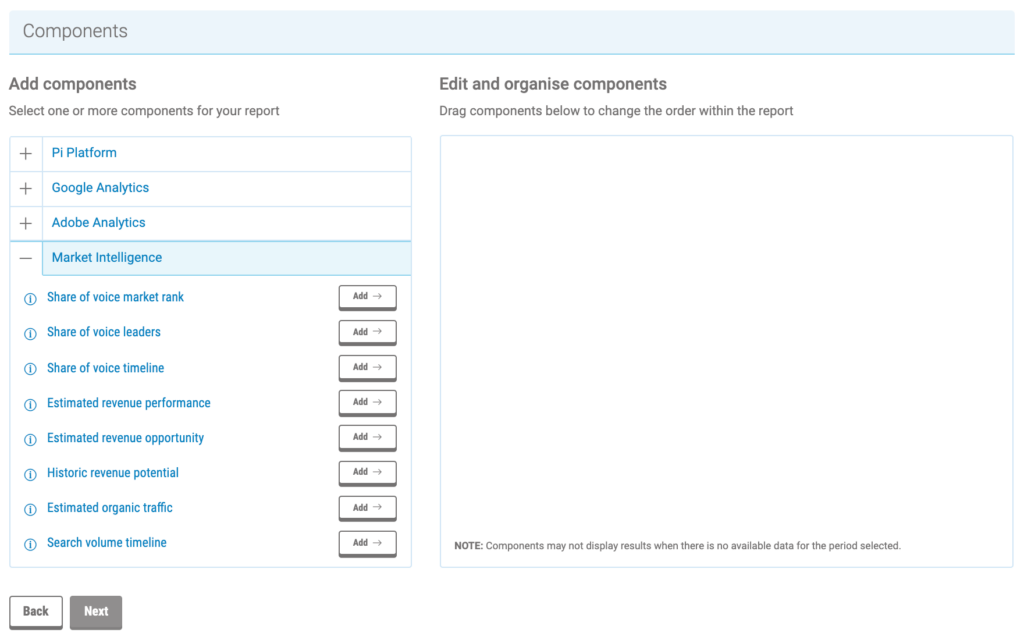This screenshot has width=1024, height=640.
Task: Select the Pi Platform category label
Action: click(x=84, y=153)
